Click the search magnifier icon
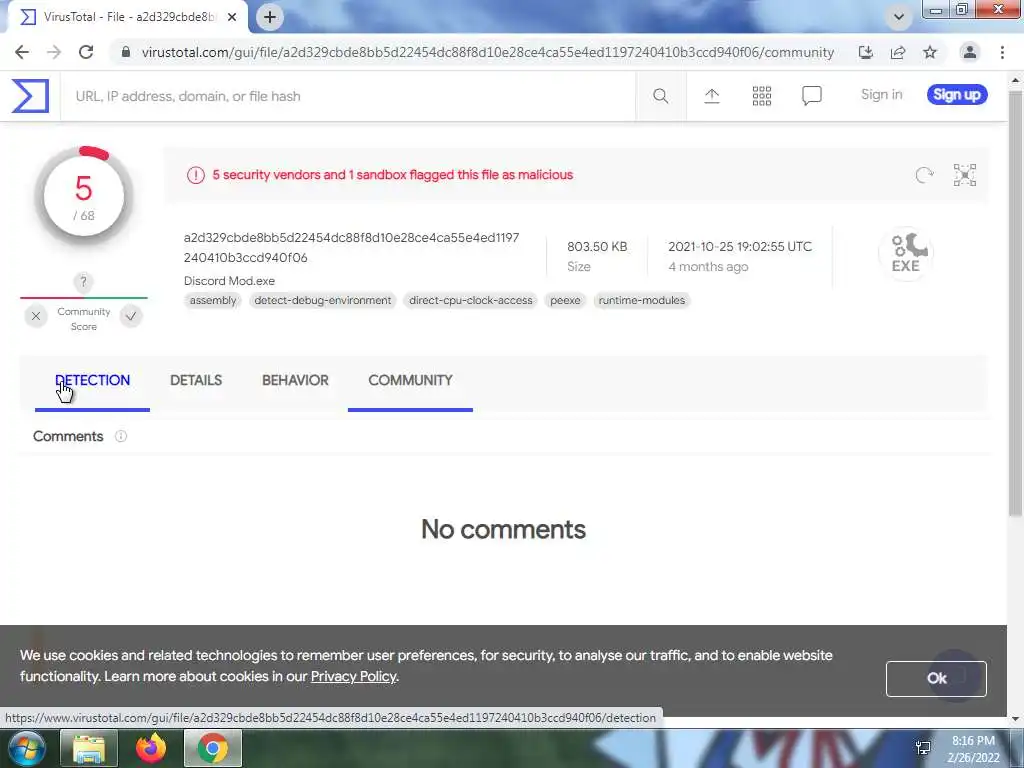This screenshot has height=768, width=1024. click(660, 96)
